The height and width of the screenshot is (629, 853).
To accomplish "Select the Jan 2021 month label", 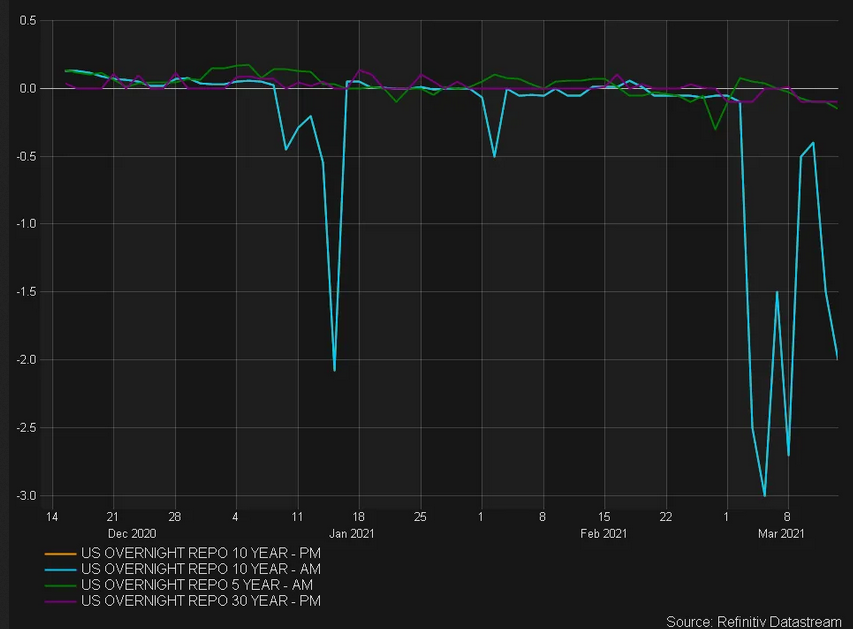I will (x=351, y=534).
